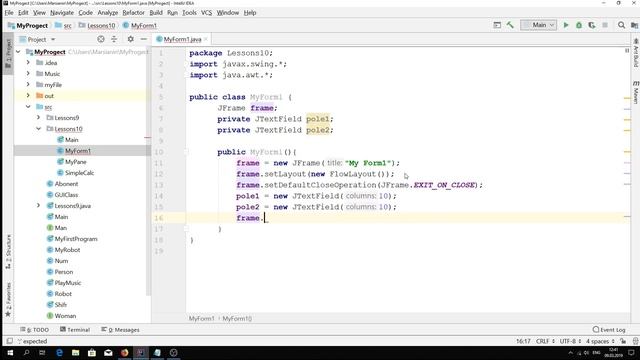The height and width of the screenshot is (360, 640).
Task: Expand the myFile folder
Action: pyautogui.click(x=28, y=84)
